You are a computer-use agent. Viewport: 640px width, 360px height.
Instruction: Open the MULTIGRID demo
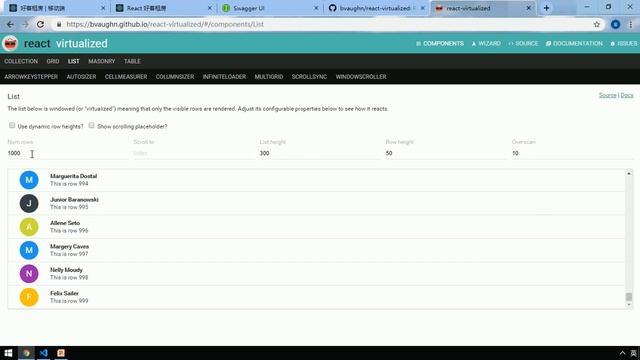pos(269,77)
